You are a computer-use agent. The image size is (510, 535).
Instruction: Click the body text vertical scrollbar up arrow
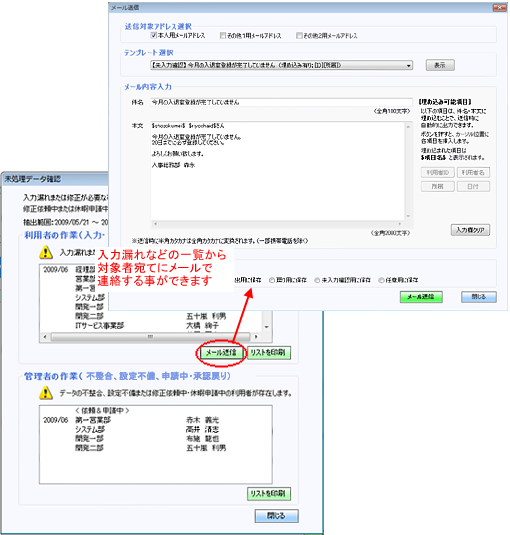[408, 126]
